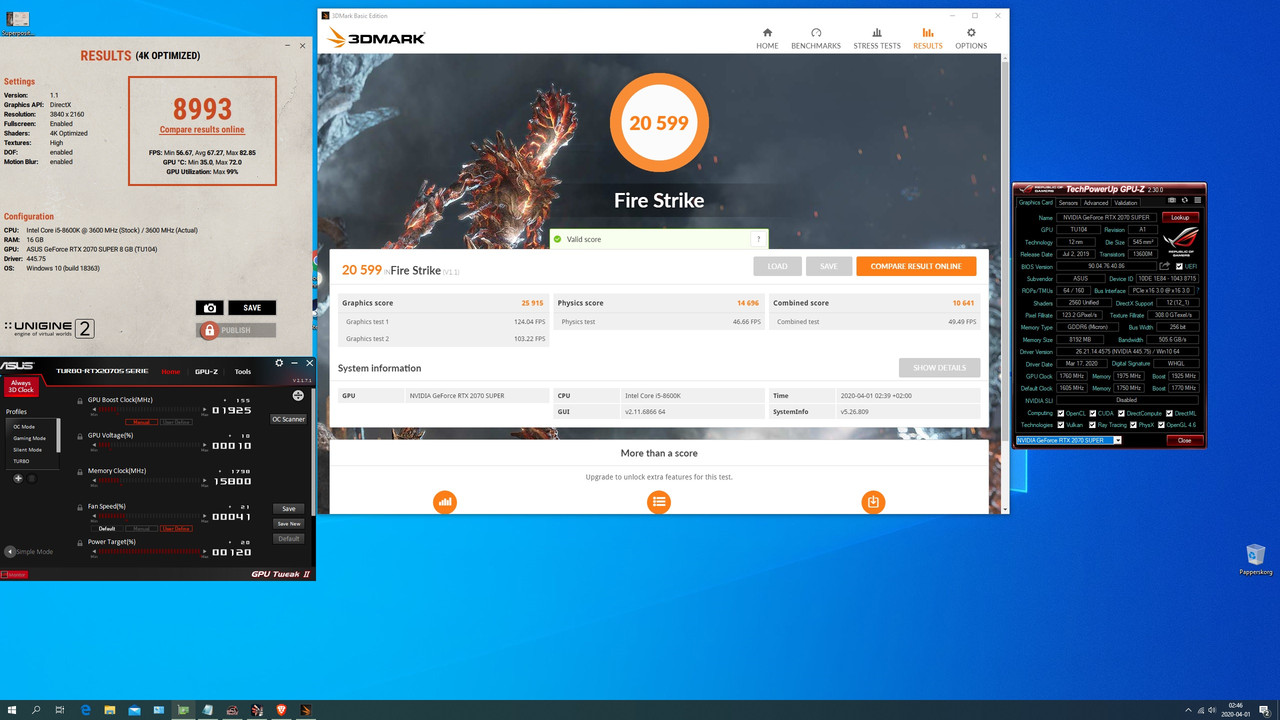The image size is (1280, 720).
Task: Take screenshot with Superposition camera button
Action: click(209, 308)
